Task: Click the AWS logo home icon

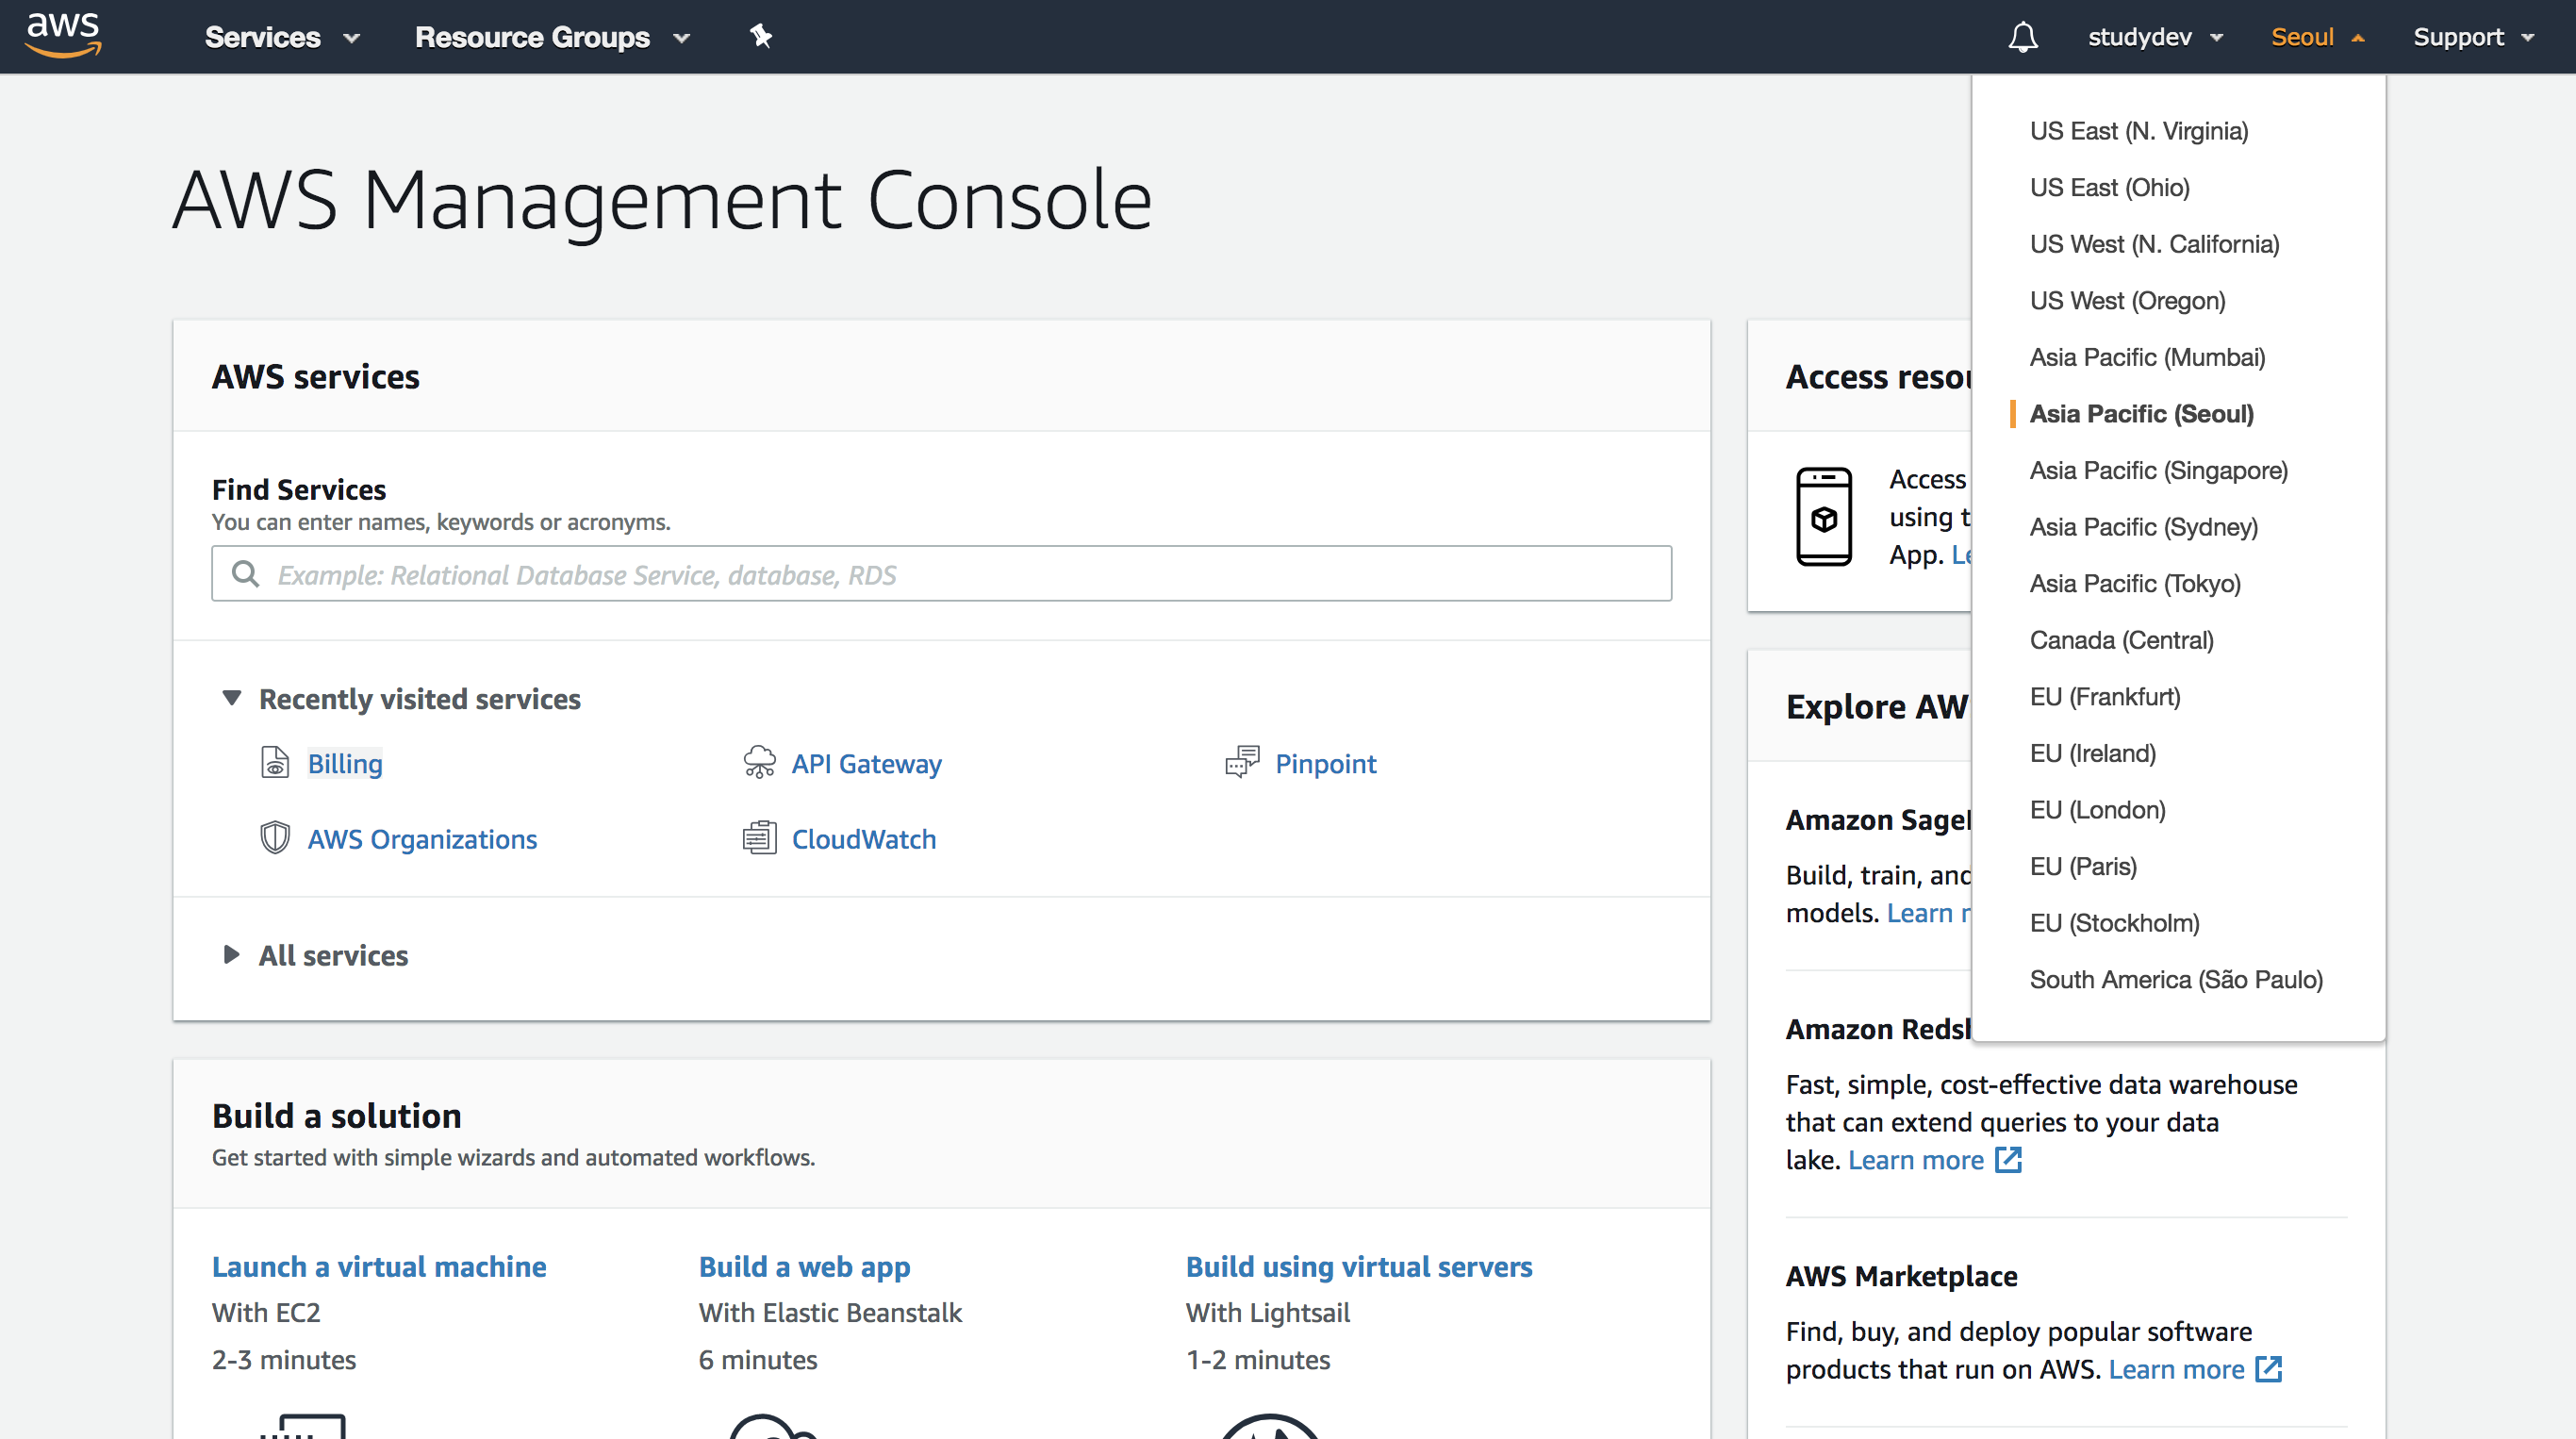Action: tap(63, 36)
